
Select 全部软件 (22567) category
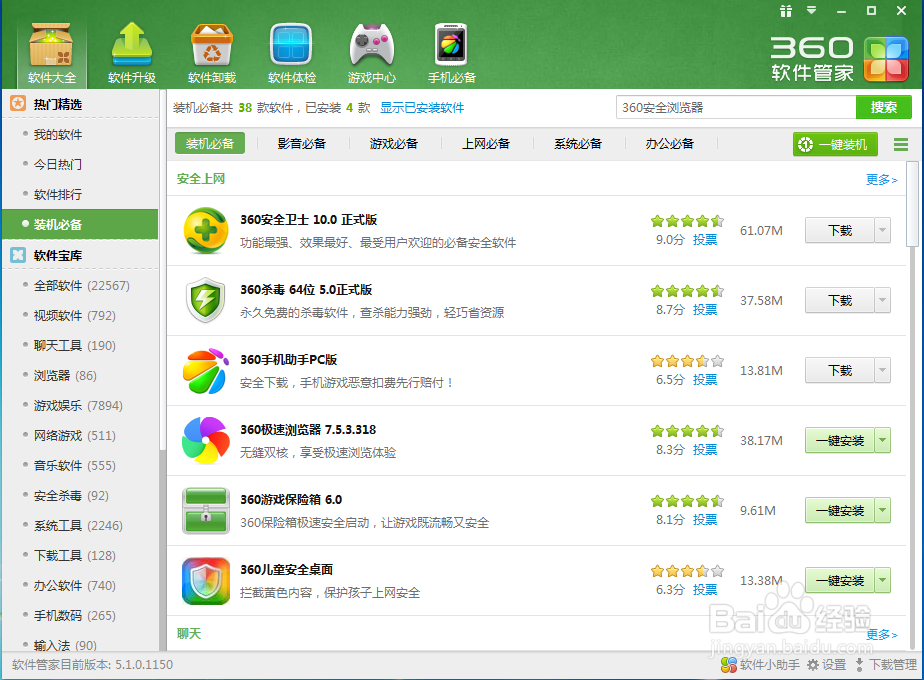pyautogui.click(x=80, y=286)
